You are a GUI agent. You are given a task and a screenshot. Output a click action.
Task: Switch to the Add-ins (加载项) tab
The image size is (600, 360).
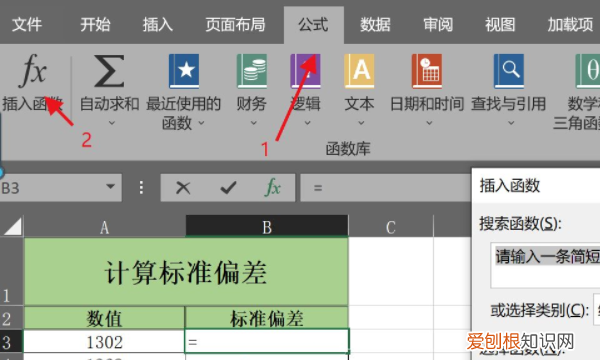(570, 25)
